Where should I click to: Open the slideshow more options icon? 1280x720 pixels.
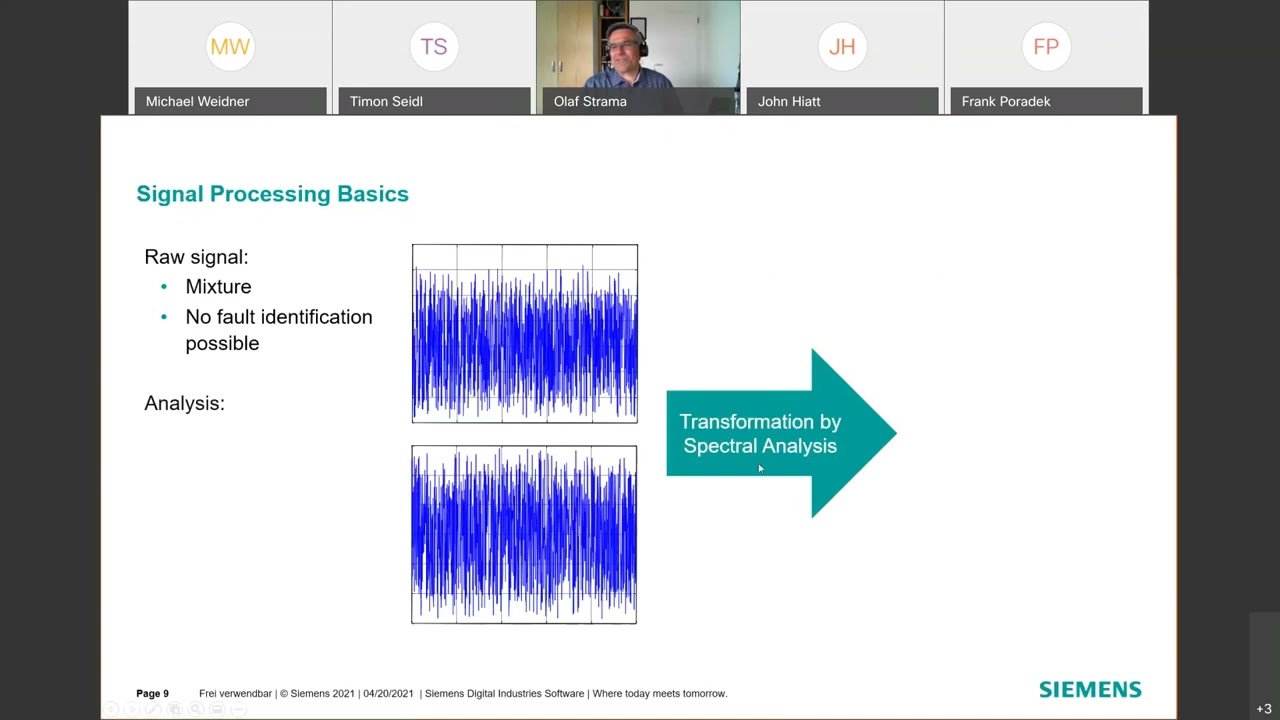[x=238, y=709]
